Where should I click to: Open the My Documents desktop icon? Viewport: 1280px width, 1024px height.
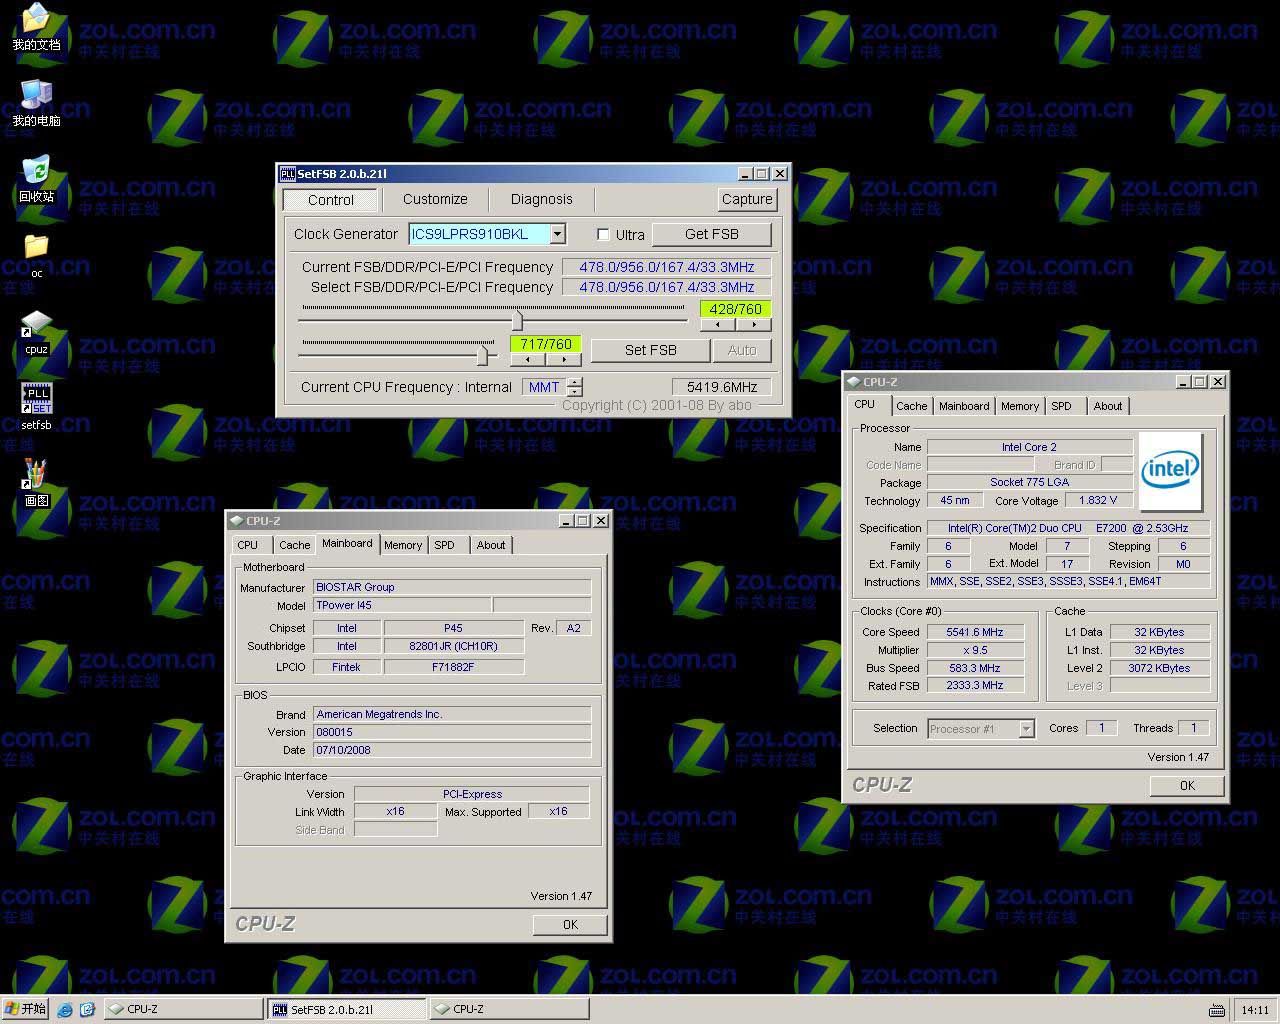36,27
